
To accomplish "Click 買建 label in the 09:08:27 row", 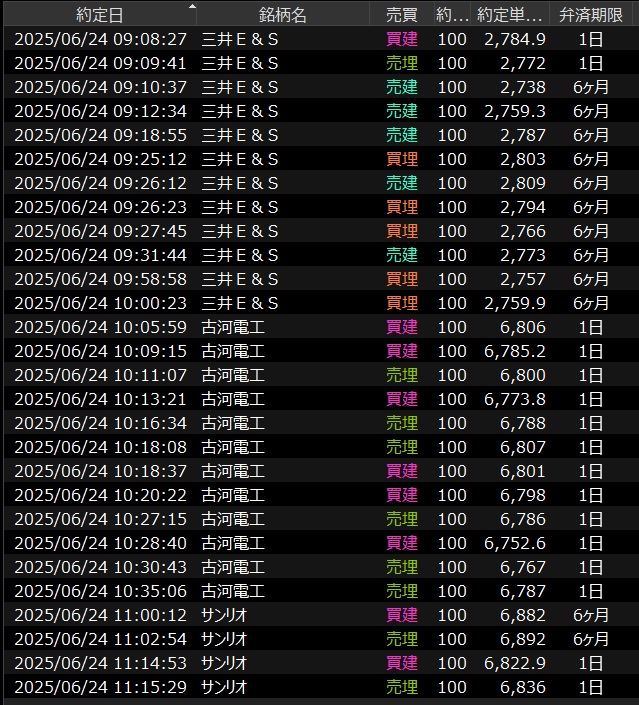I will [402, 39].
